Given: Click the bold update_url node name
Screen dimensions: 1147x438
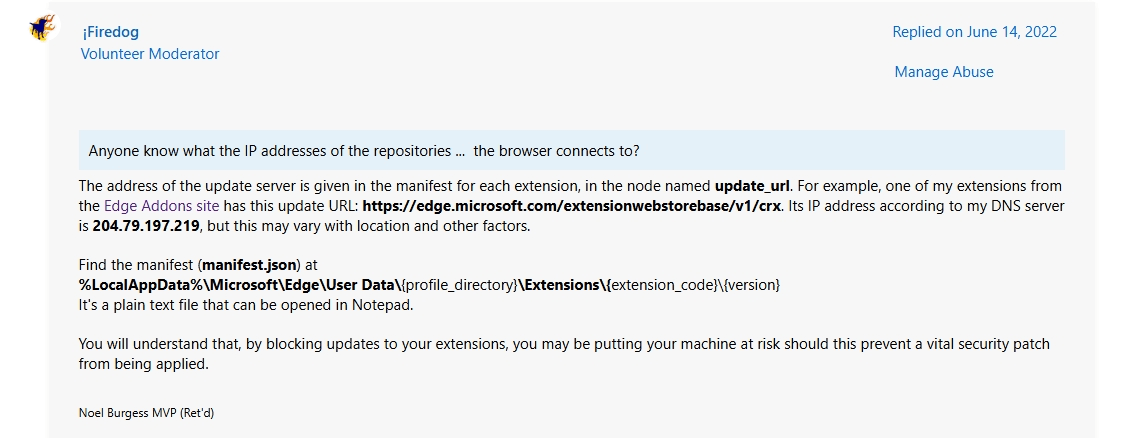Looking at the screenshot, I should point(753,186).
